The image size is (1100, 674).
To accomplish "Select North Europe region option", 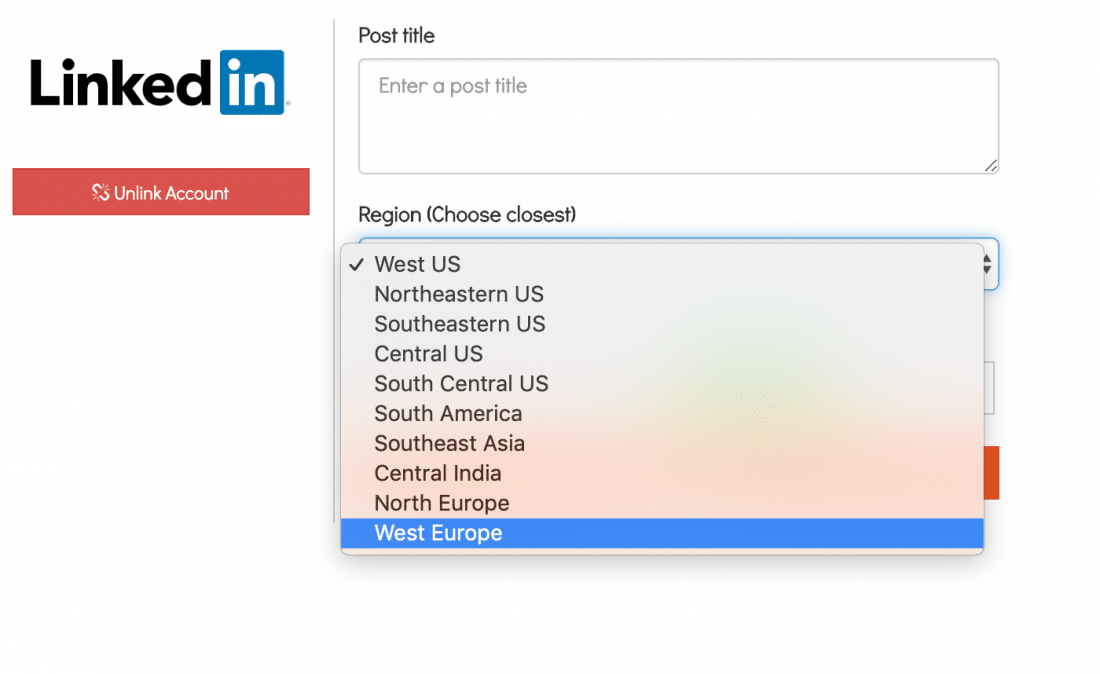I will pos(662,503).
